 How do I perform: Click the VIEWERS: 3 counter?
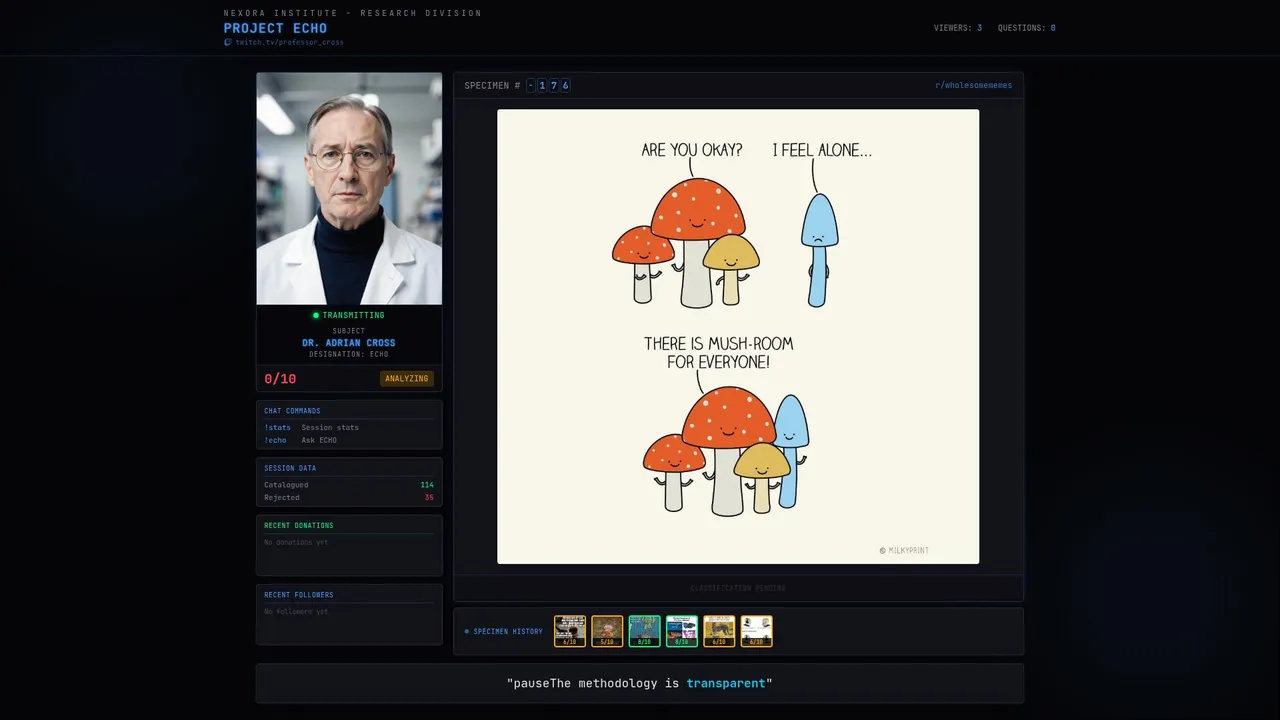(x=958, y=28)
